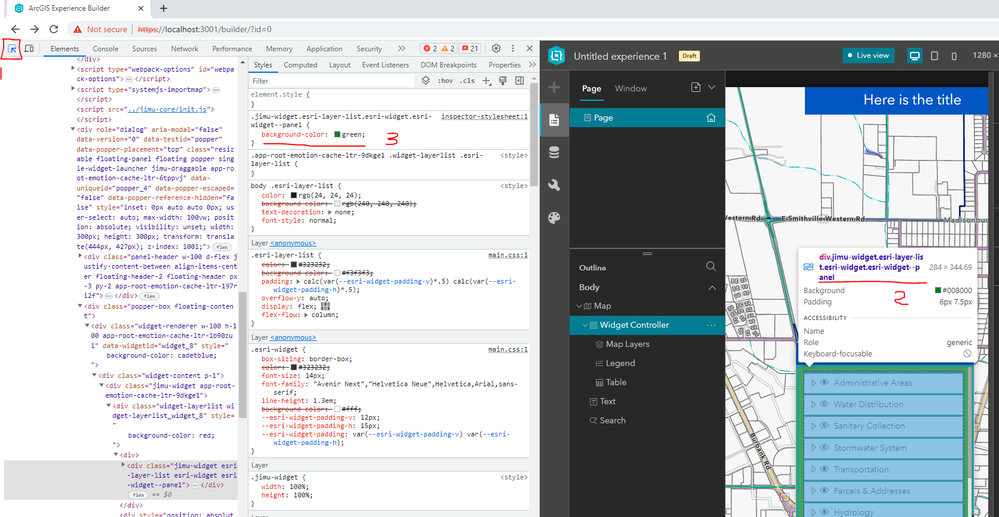The height and width of the screenshot is (517, 999).
Task: Click the Live view button
Action: click(868, 55)
